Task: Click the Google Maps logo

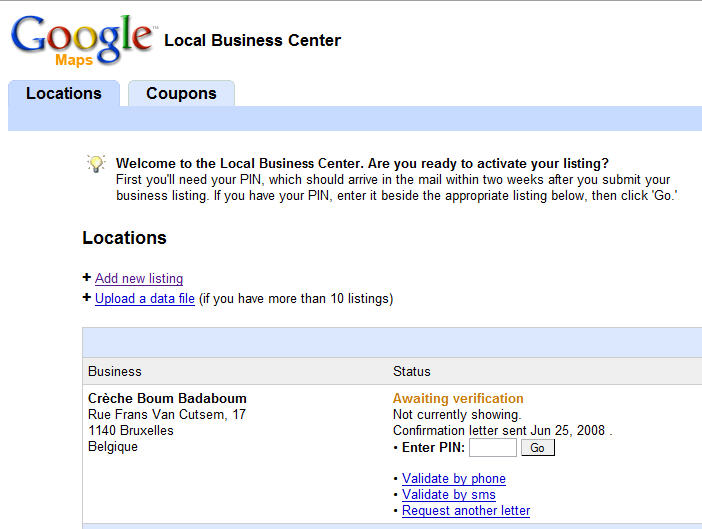Action: [82, 40]
